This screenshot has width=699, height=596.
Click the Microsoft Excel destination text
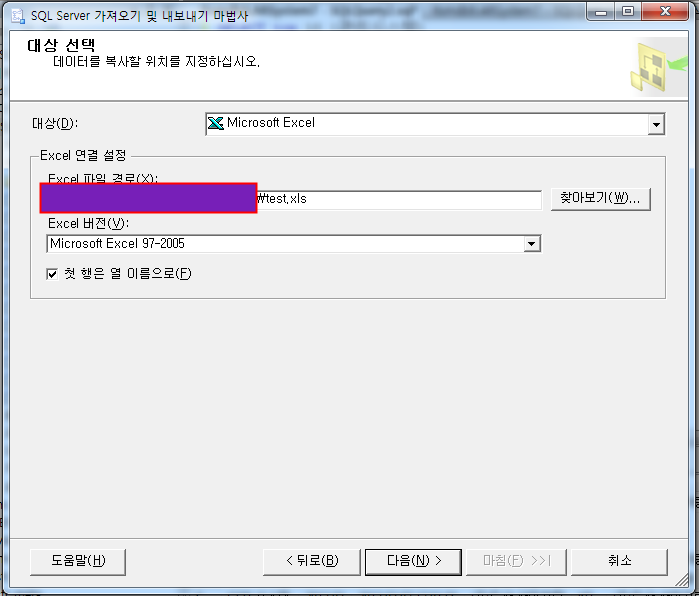[x=271, y=123]
